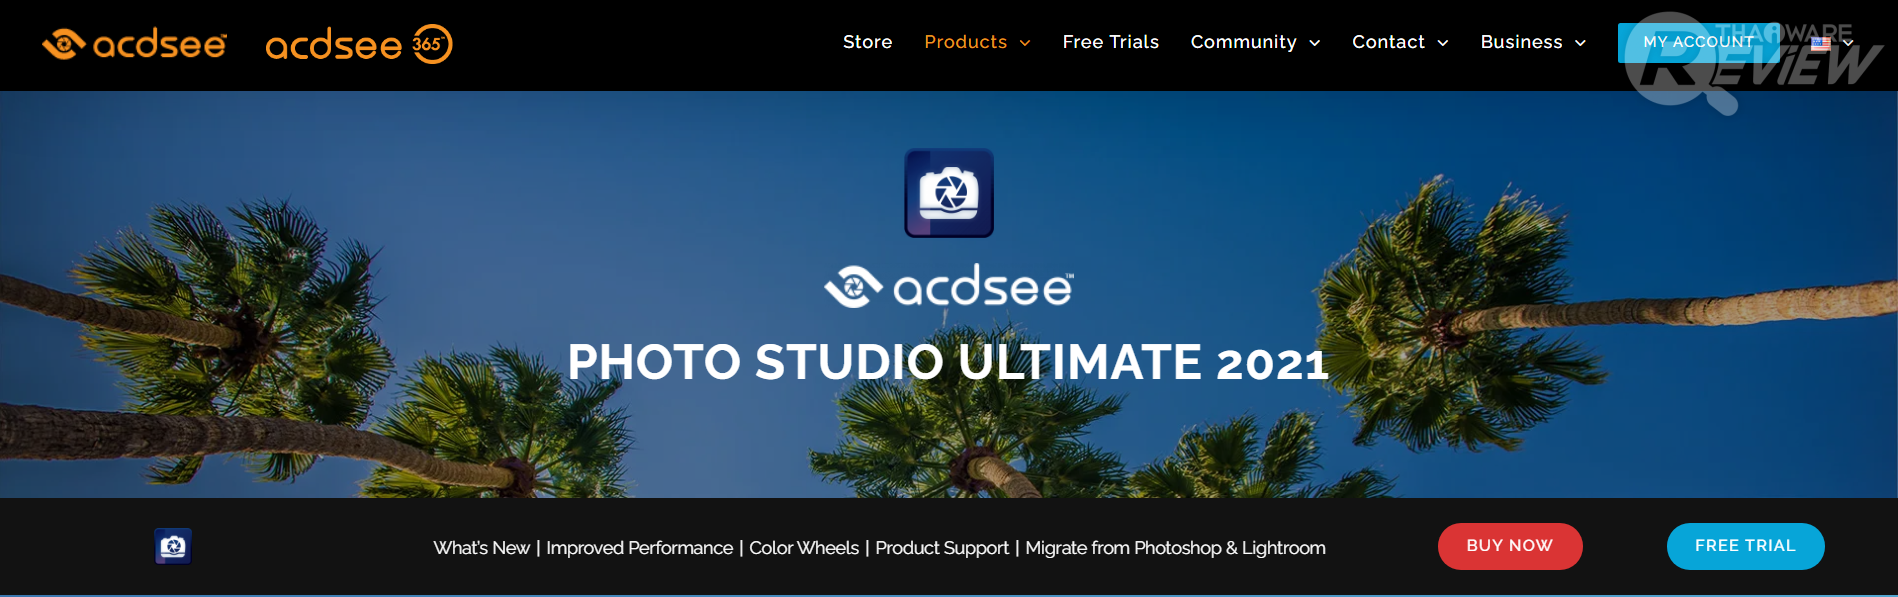
Task: Click the small camera icon in bottom bar
Action: click(173, 546)
